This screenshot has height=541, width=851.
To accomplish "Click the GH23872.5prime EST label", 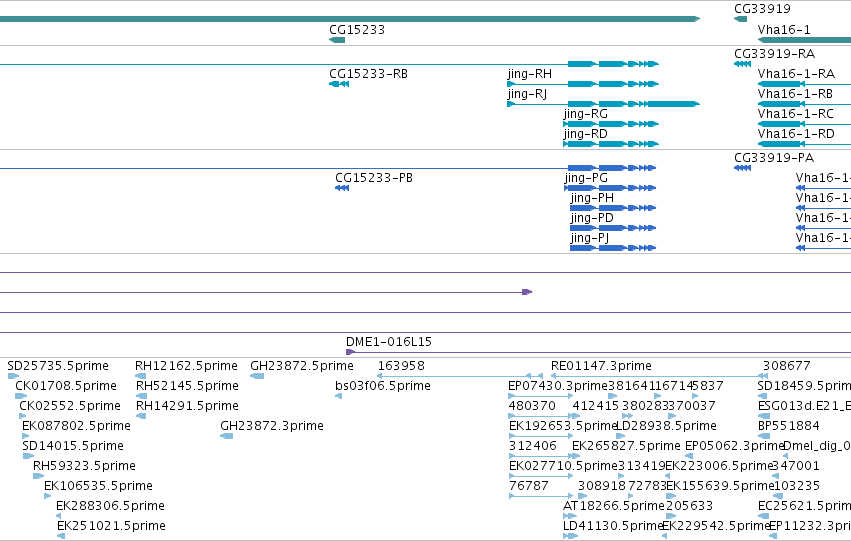I will [302, 366].
